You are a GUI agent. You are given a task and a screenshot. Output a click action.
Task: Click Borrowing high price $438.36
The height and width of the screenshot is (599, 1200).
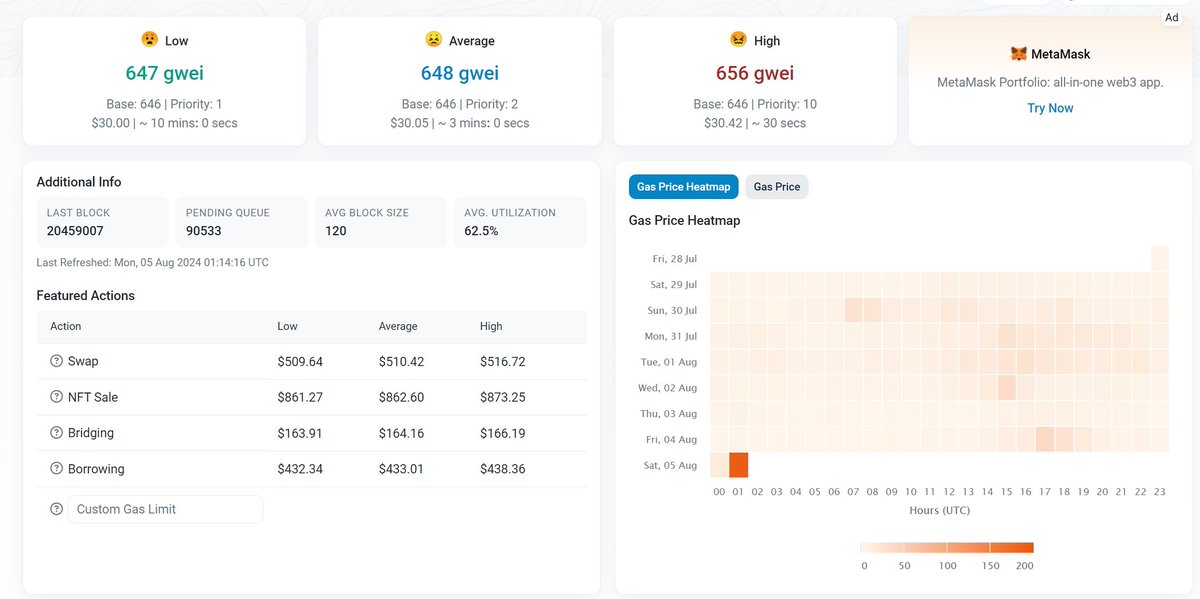point(502,469)
